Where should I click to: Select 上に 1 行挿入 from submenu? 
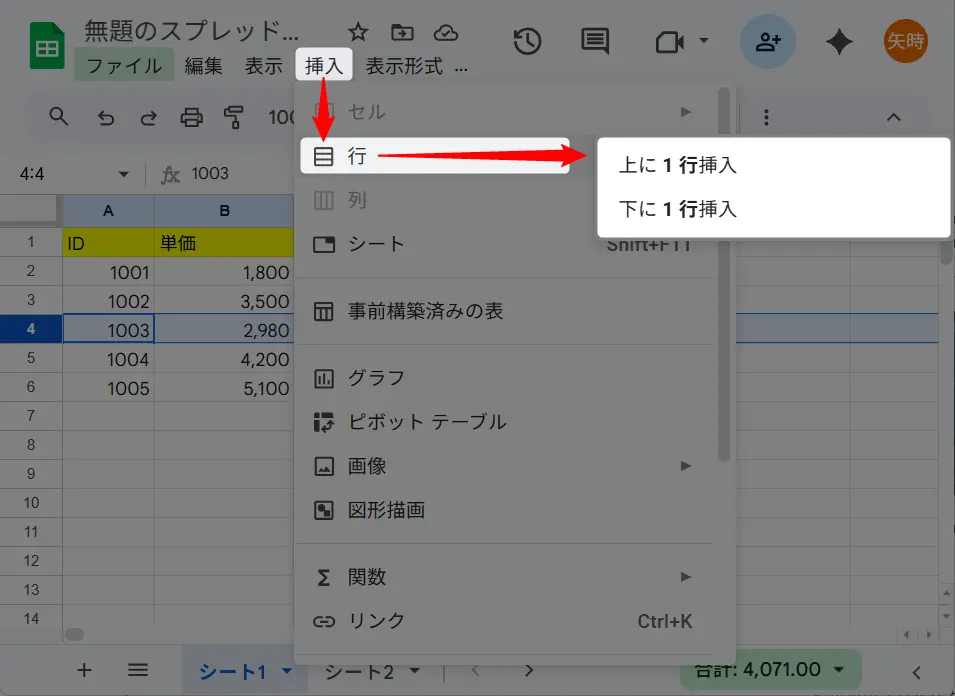pos(677,166)
